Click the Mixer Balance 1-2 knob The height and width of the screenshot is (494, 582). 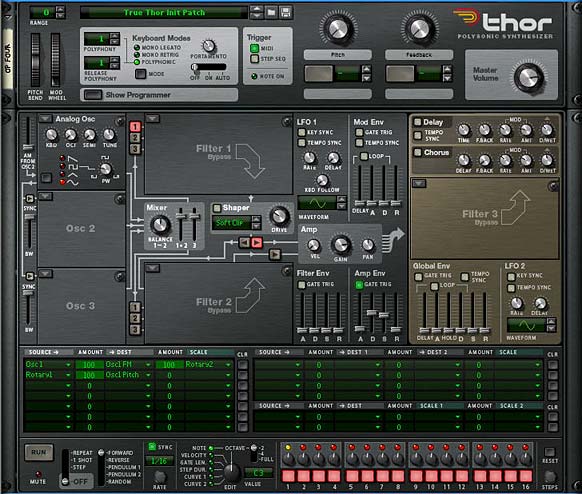160,225
